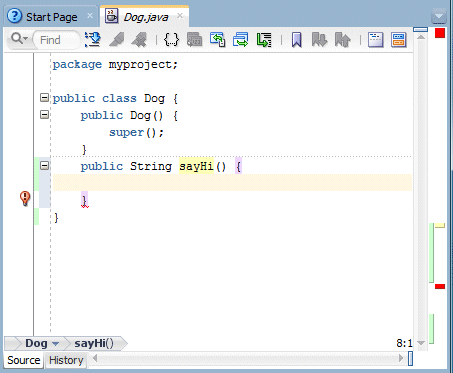The image size is (453, 373).
Task: Click into the Find text field
Action: point(56,40)
